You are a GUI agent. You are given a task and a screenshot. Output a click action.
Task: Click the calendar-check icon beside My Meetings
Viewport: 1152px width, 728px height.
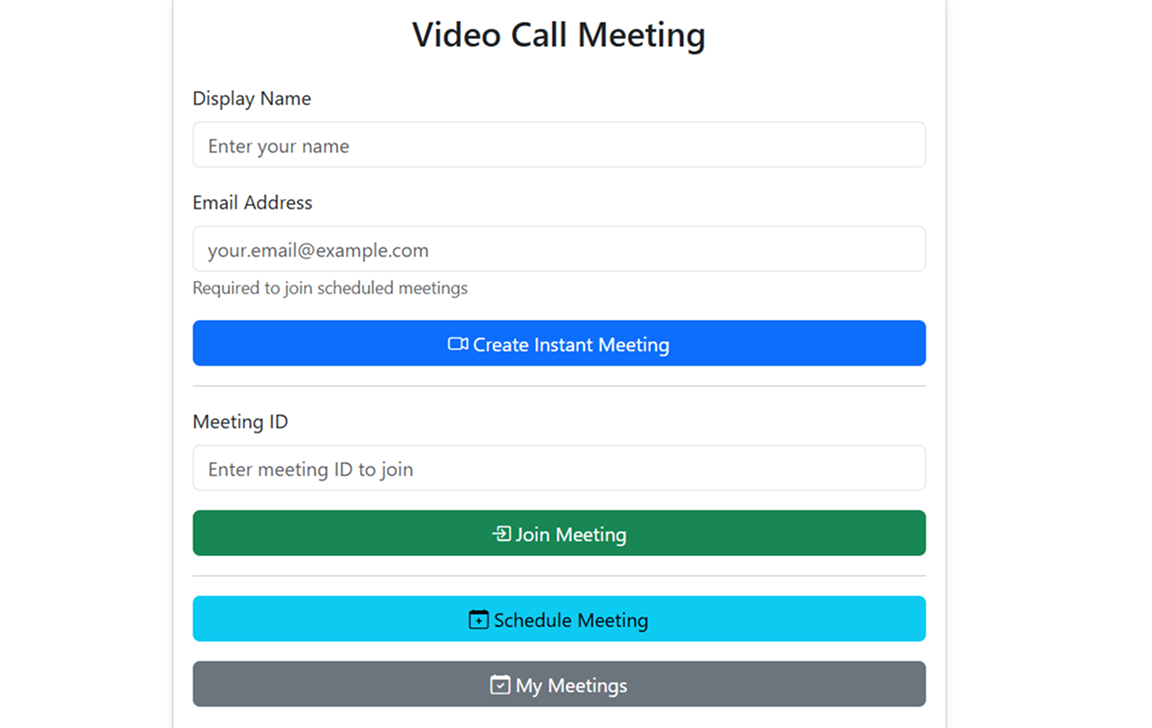pyautogui.click(x=500, y=685)
